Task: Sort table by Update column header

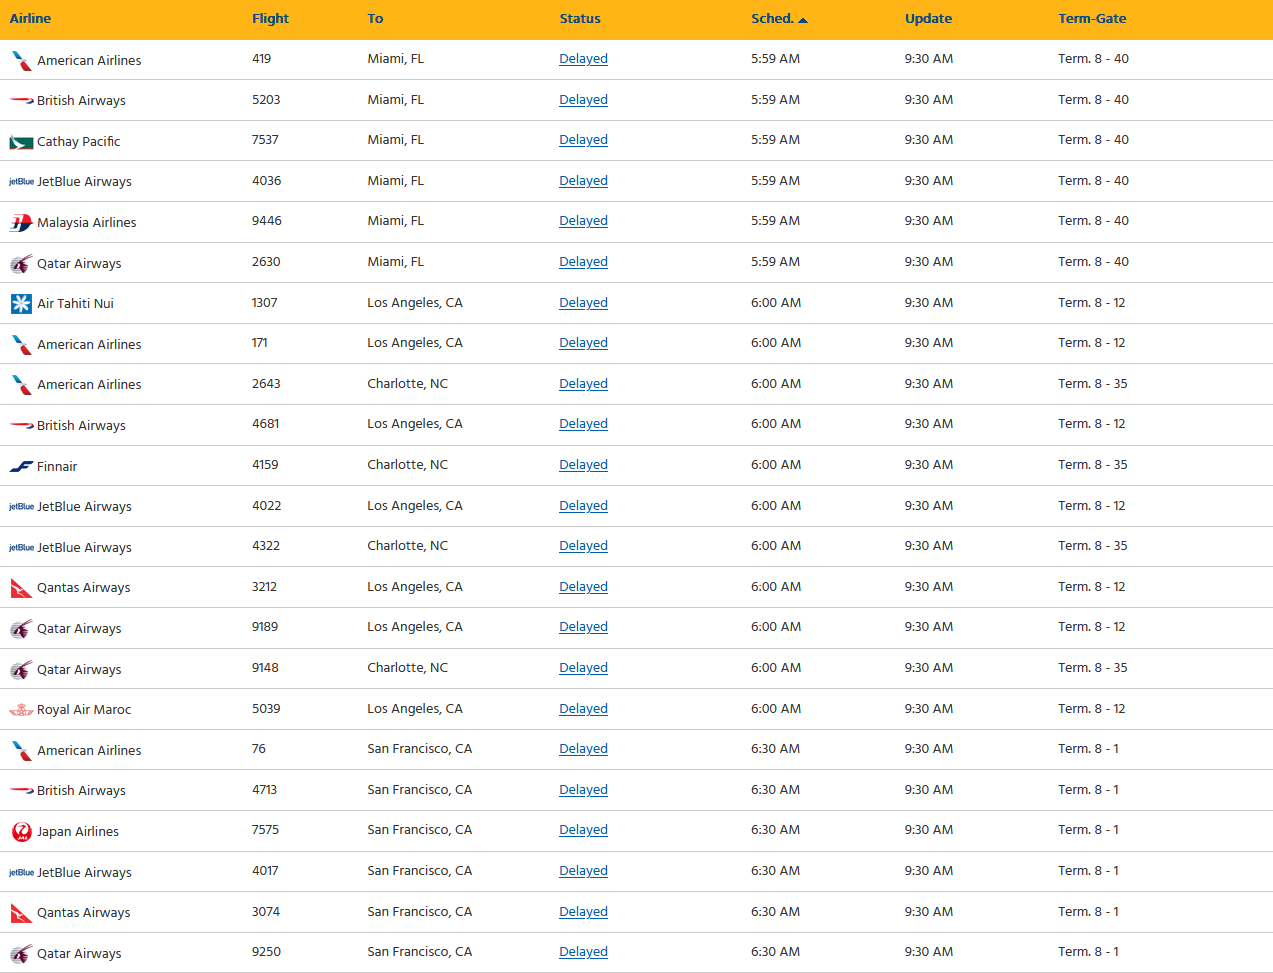Action: 928,19
